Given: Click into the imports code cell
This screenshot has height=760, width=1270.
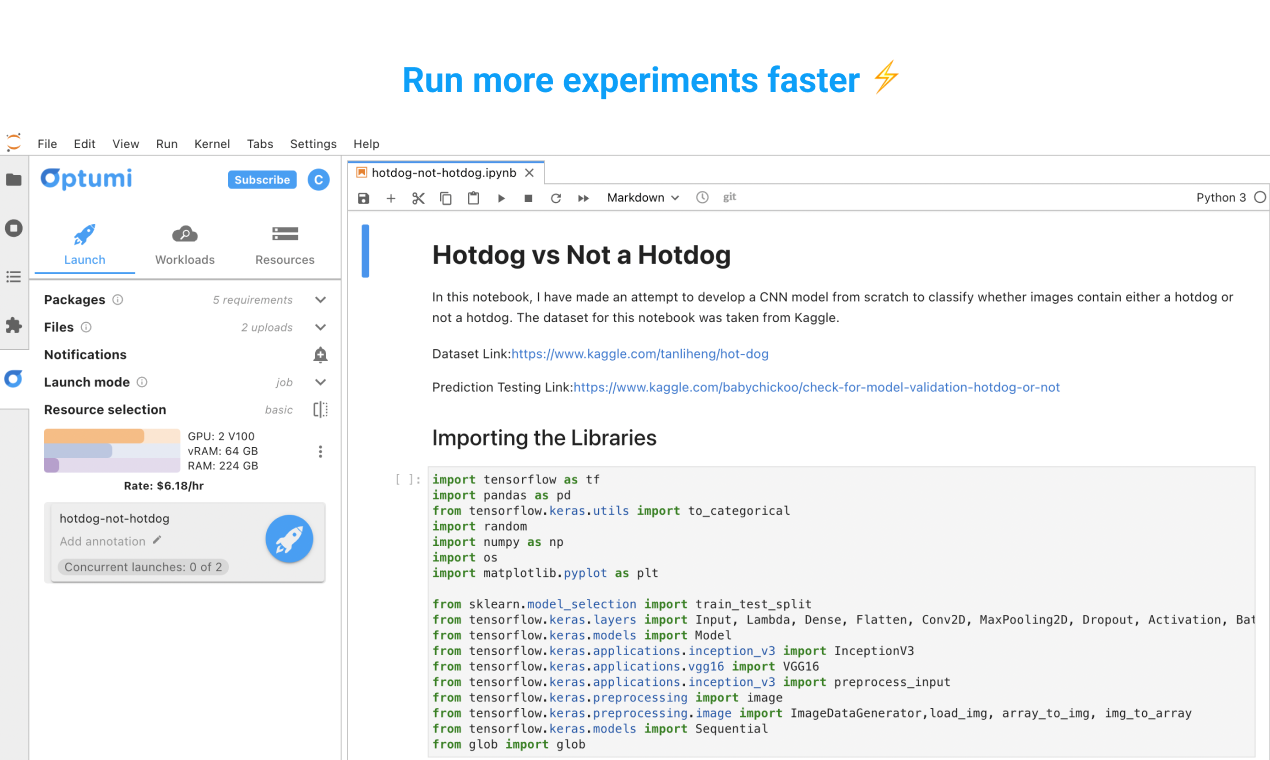Looking at the screenshot, I should tap(841, 612).
